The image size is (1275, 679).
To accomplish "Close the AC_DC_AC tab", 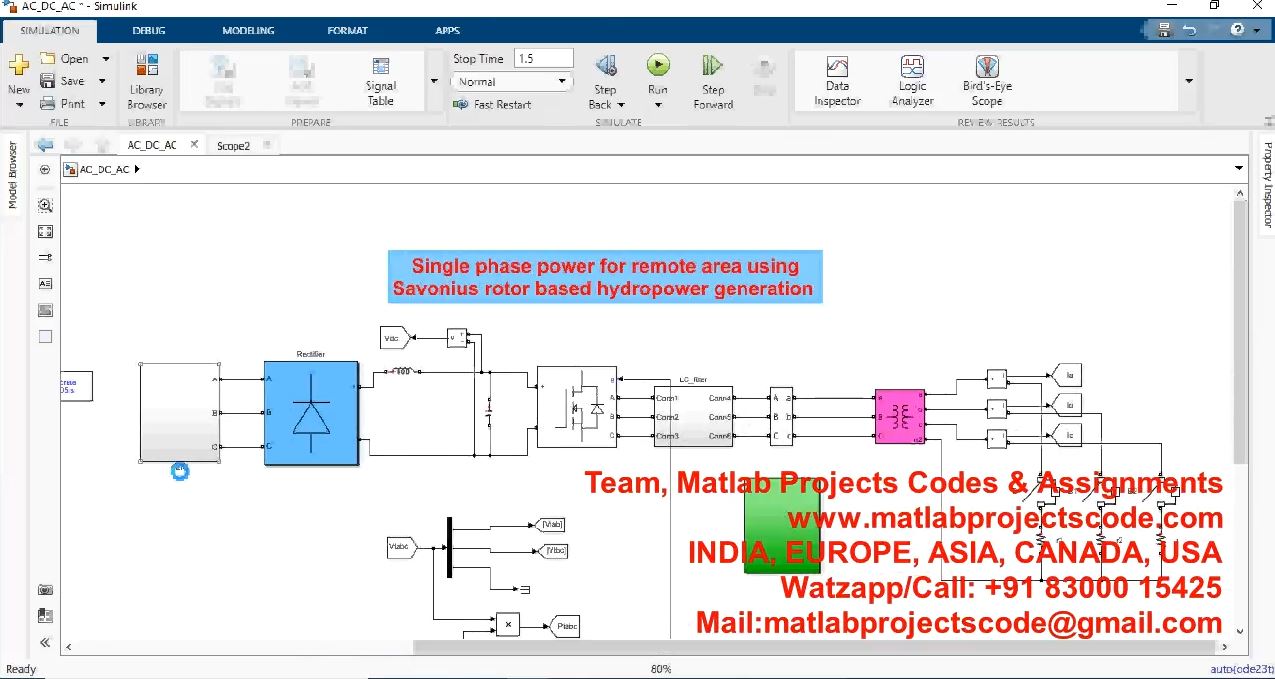I will click(194, 145).
